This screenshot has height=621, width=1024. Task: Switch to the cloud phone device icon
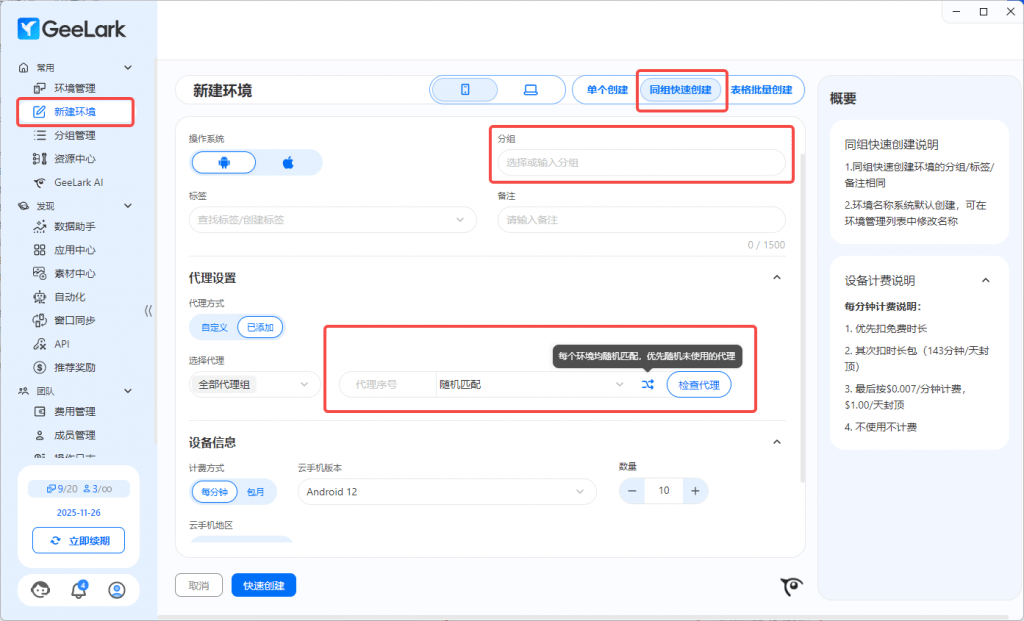pos(465,90)
